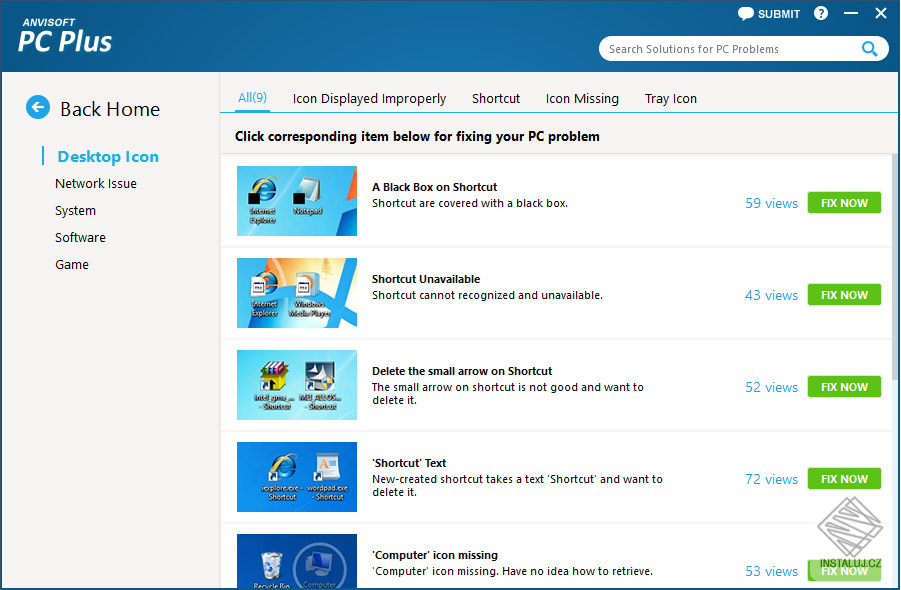Open thumbnail for Delete the small arrow
The width and height of the screenshot is (901, 590).
click(297, 385)
